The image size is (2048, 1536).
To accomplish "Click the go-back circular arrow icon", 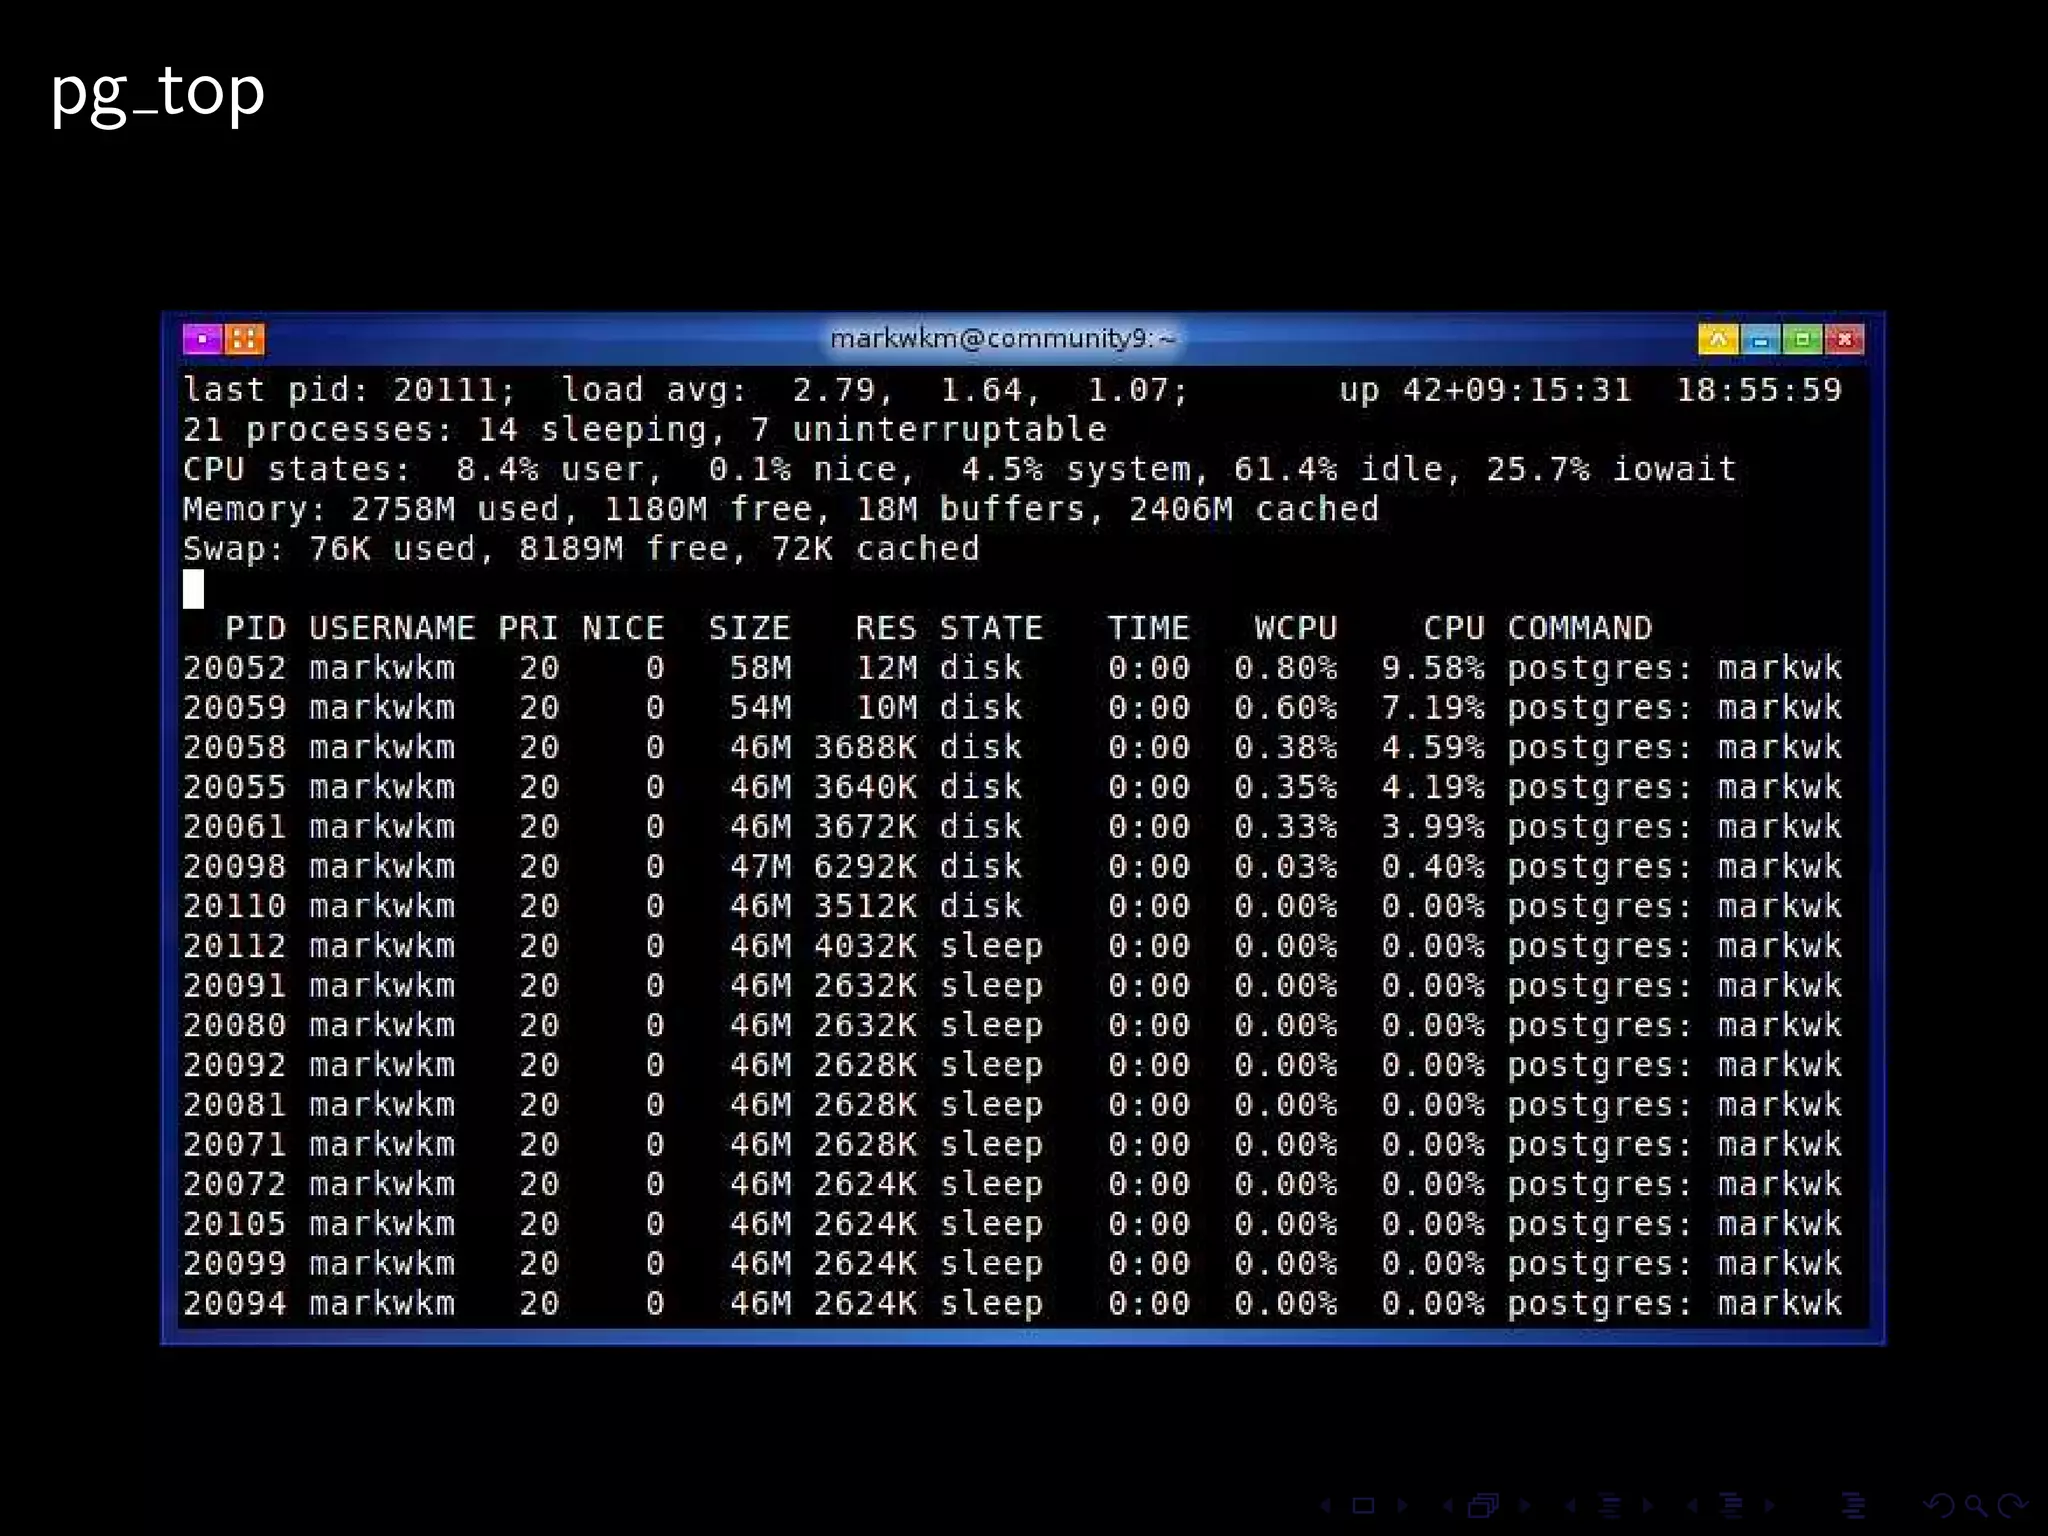I will (1938, 1505).
